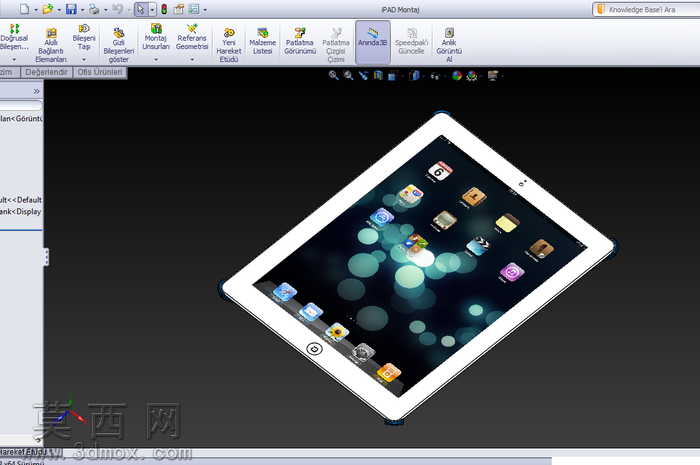Viewport: 700px width, 465px height.
Task: Select the 'ank<Display' tree row
Action: (21, 212)
